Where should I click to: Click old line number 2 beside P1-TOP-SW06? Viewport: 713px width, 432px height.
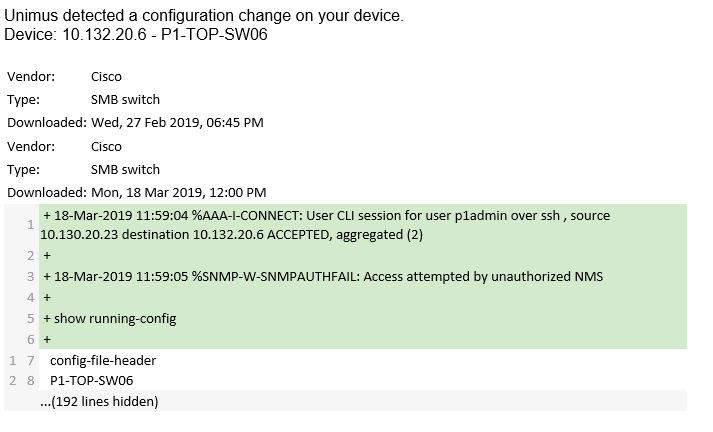13,380
